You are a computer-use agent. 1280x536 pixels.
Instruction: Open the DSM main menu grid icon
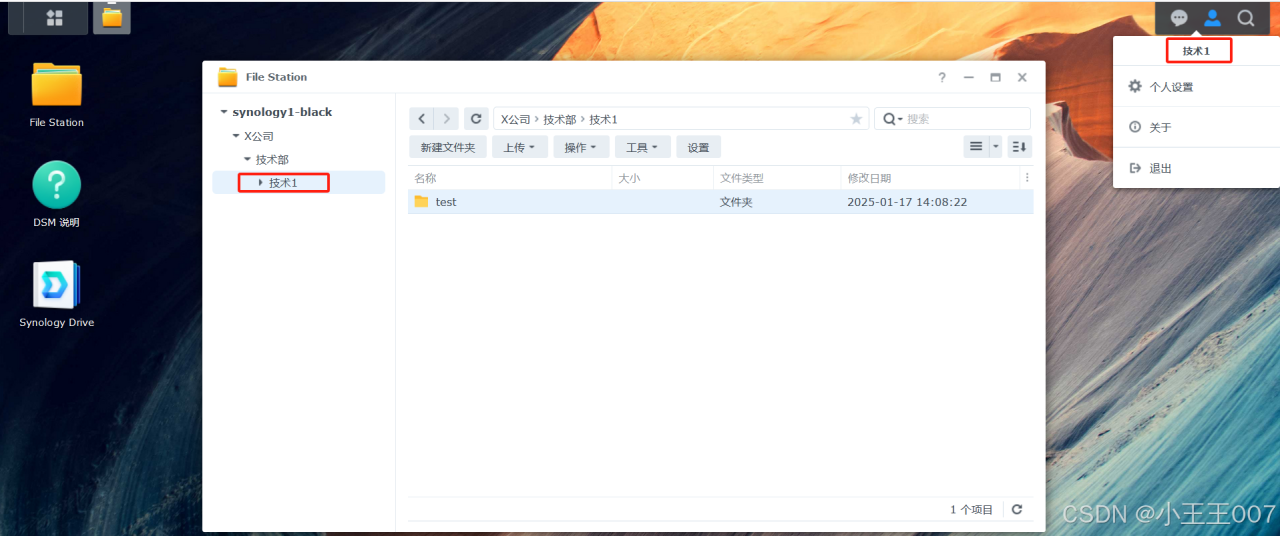pyautogui.click(x=54, y=18)
